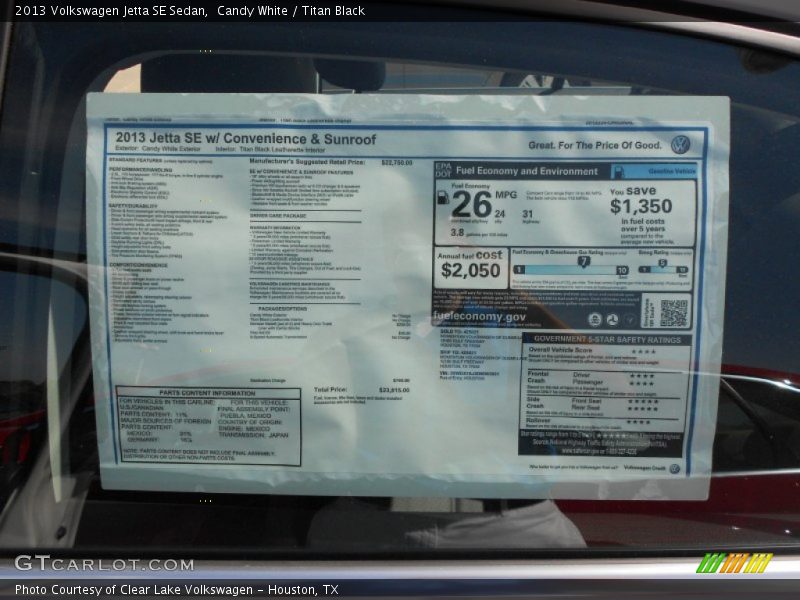Click 'PARTS CONTENT INFORMATION' heading
This screenshot has height=600, width=800.
coord(207,393)
